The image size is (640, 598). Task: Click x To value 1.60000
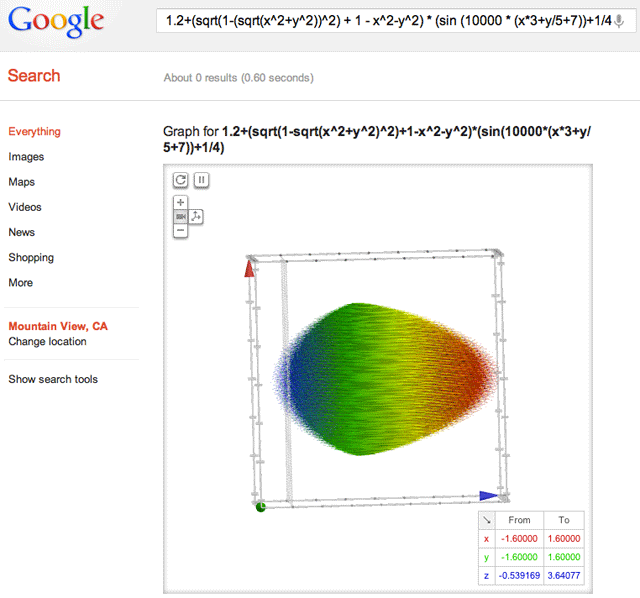click(x=564, y=539)
